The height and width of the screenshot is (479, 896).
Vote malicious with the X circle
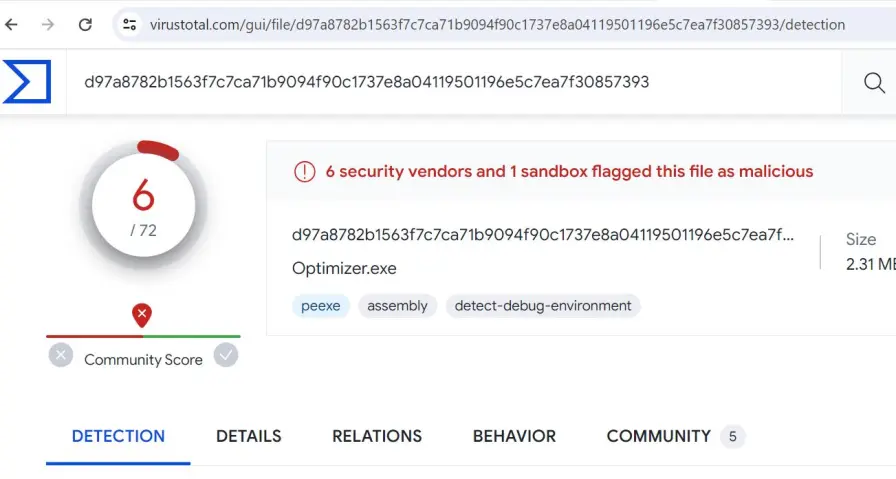pyautogui.click(x=61, y=356)
